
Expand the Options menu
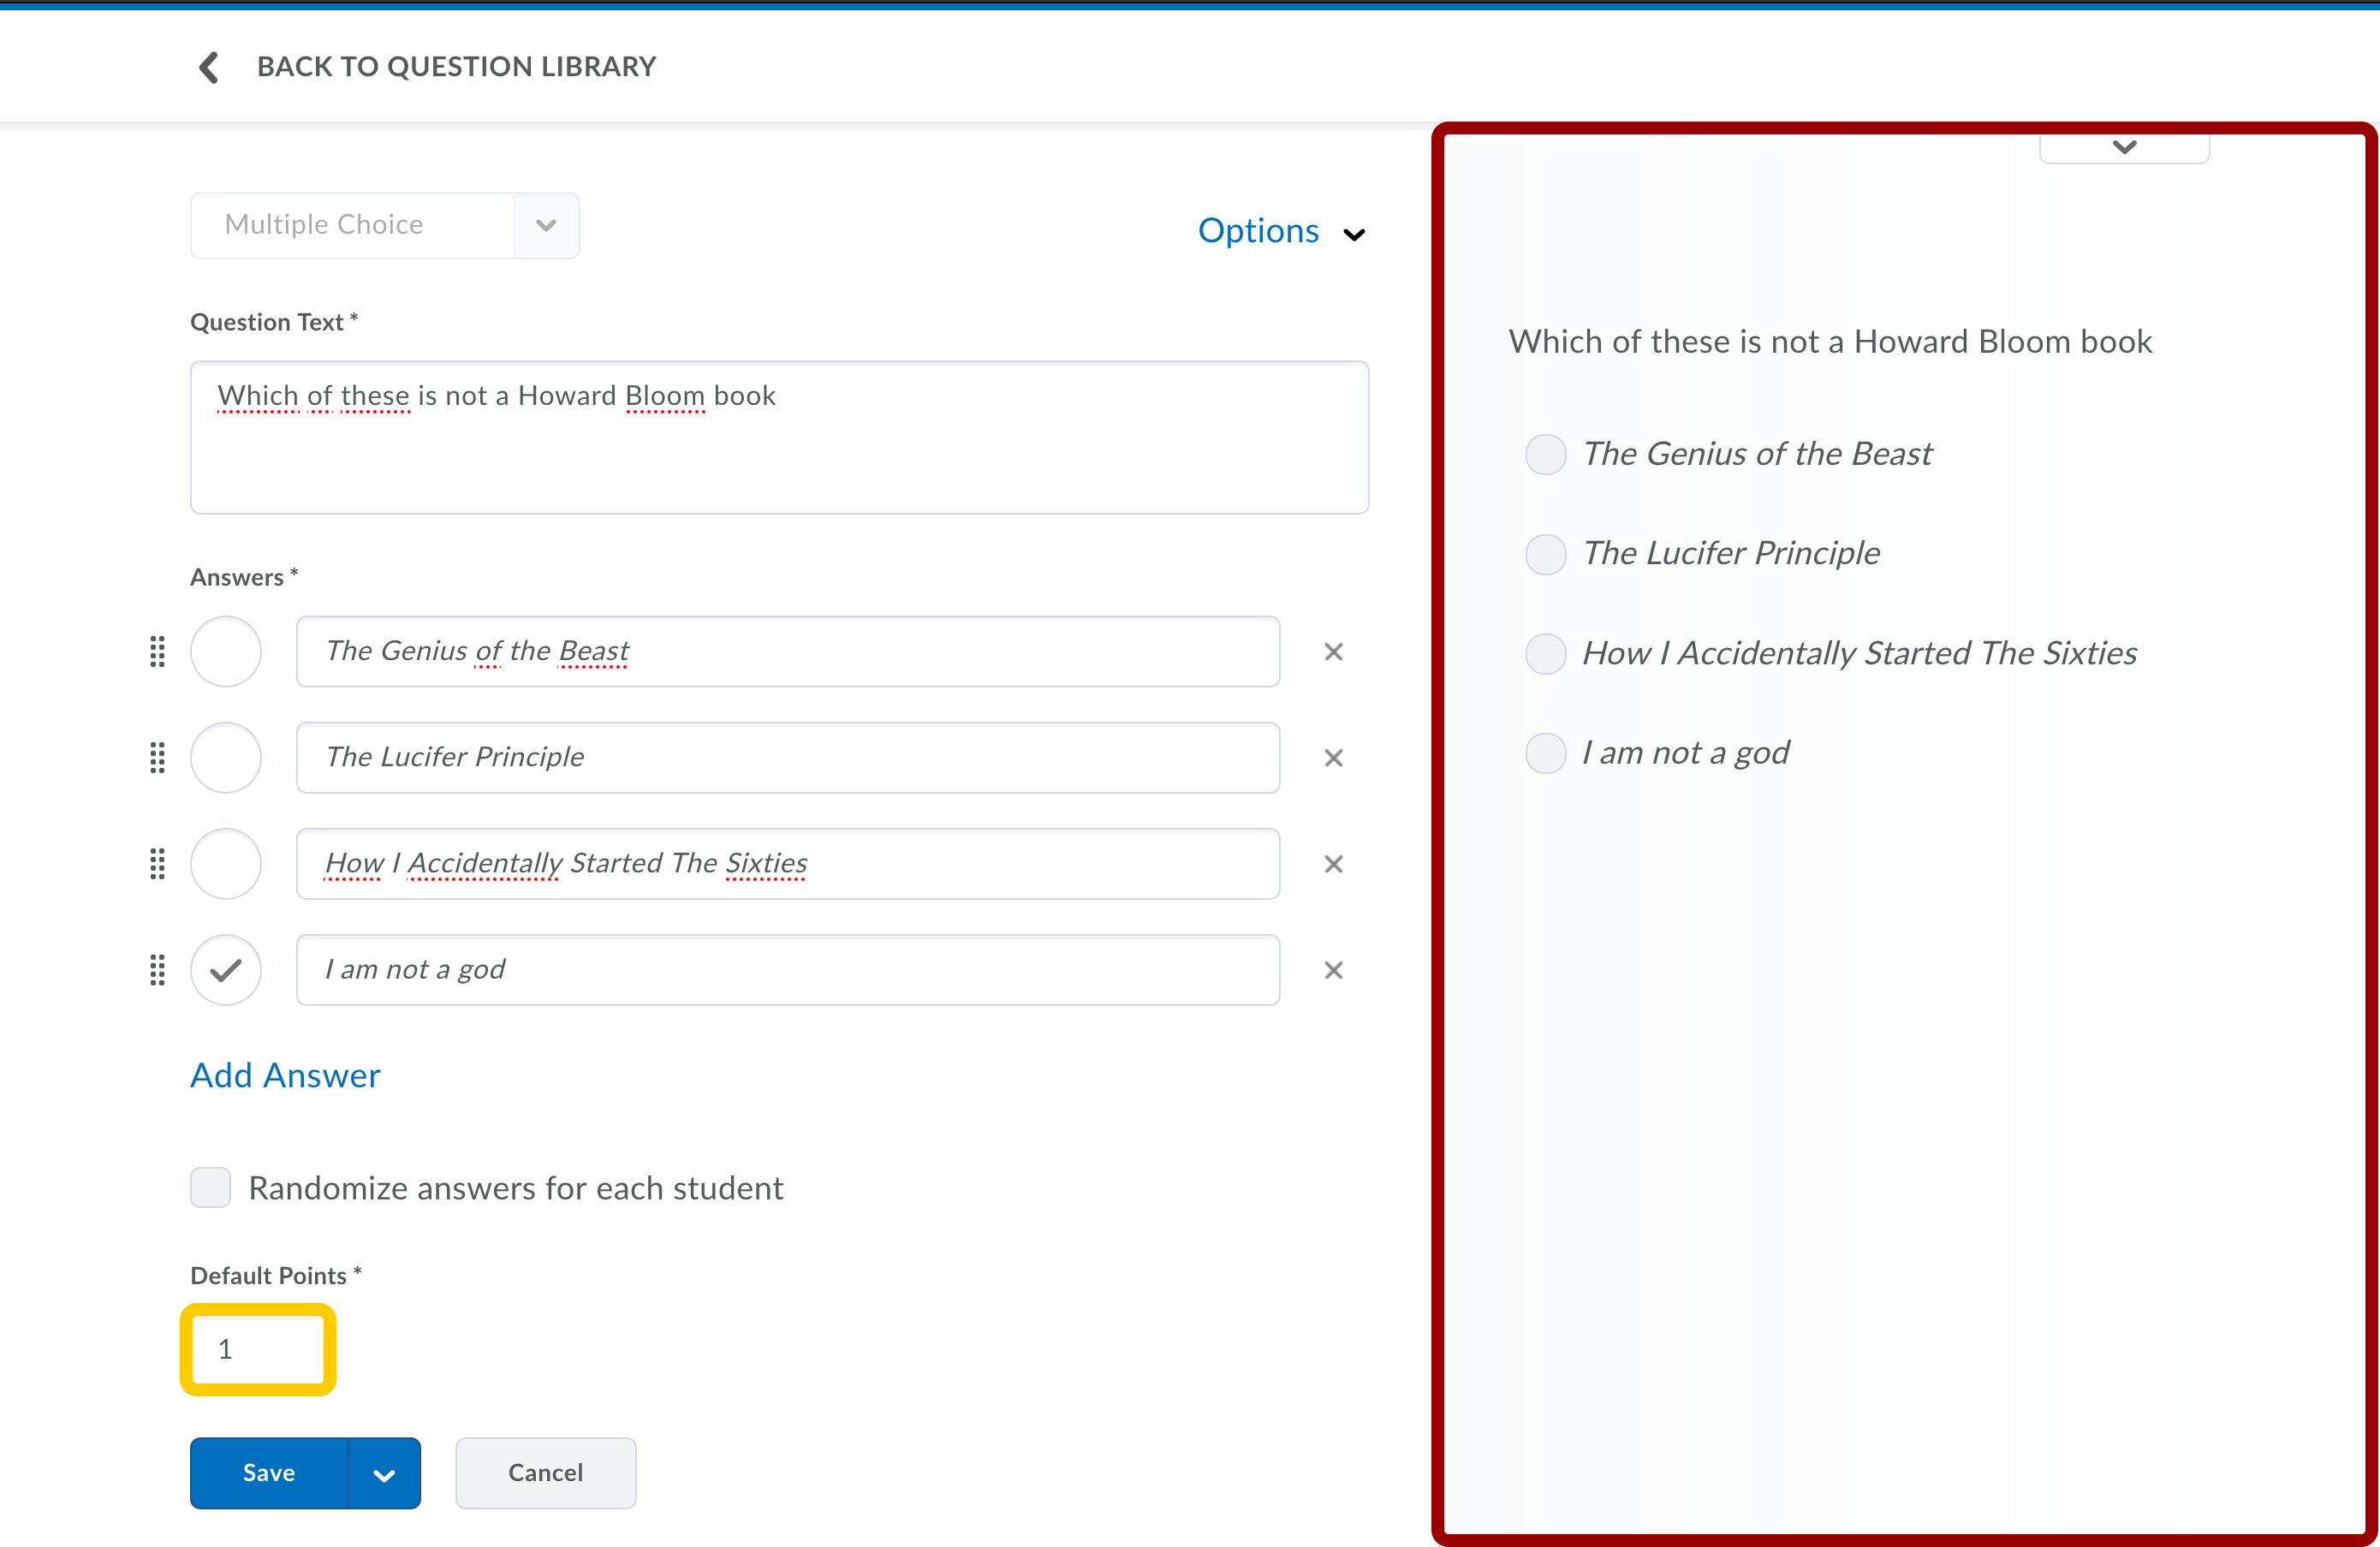[x=1280, y=231]
